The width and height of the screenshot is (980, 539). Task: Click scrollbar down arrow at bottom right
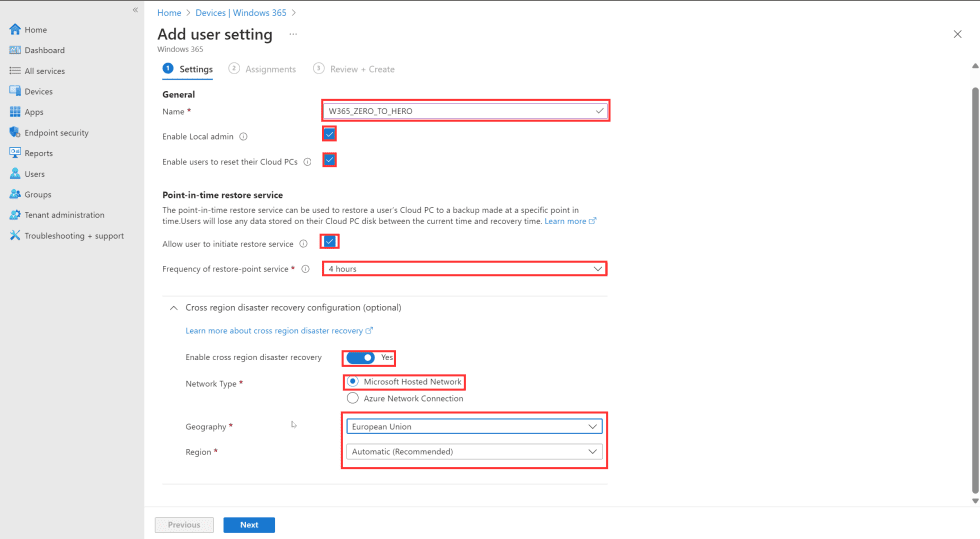coord(975,501)
